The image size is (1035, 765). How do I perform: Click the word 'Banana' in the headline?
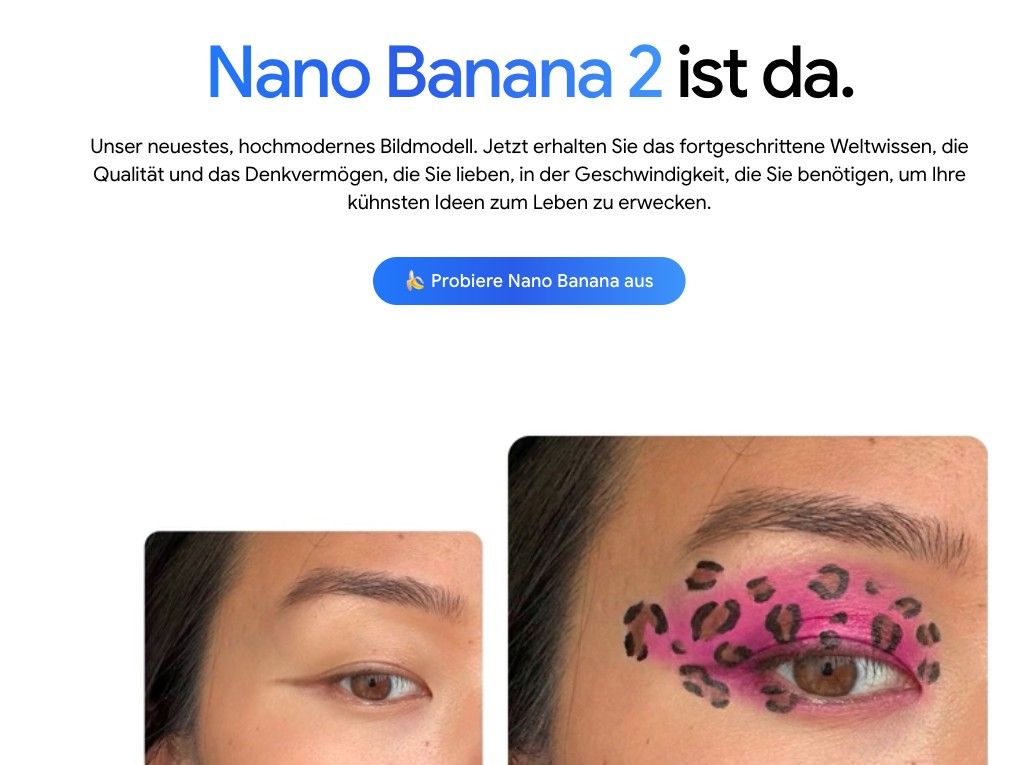point(499,72)
